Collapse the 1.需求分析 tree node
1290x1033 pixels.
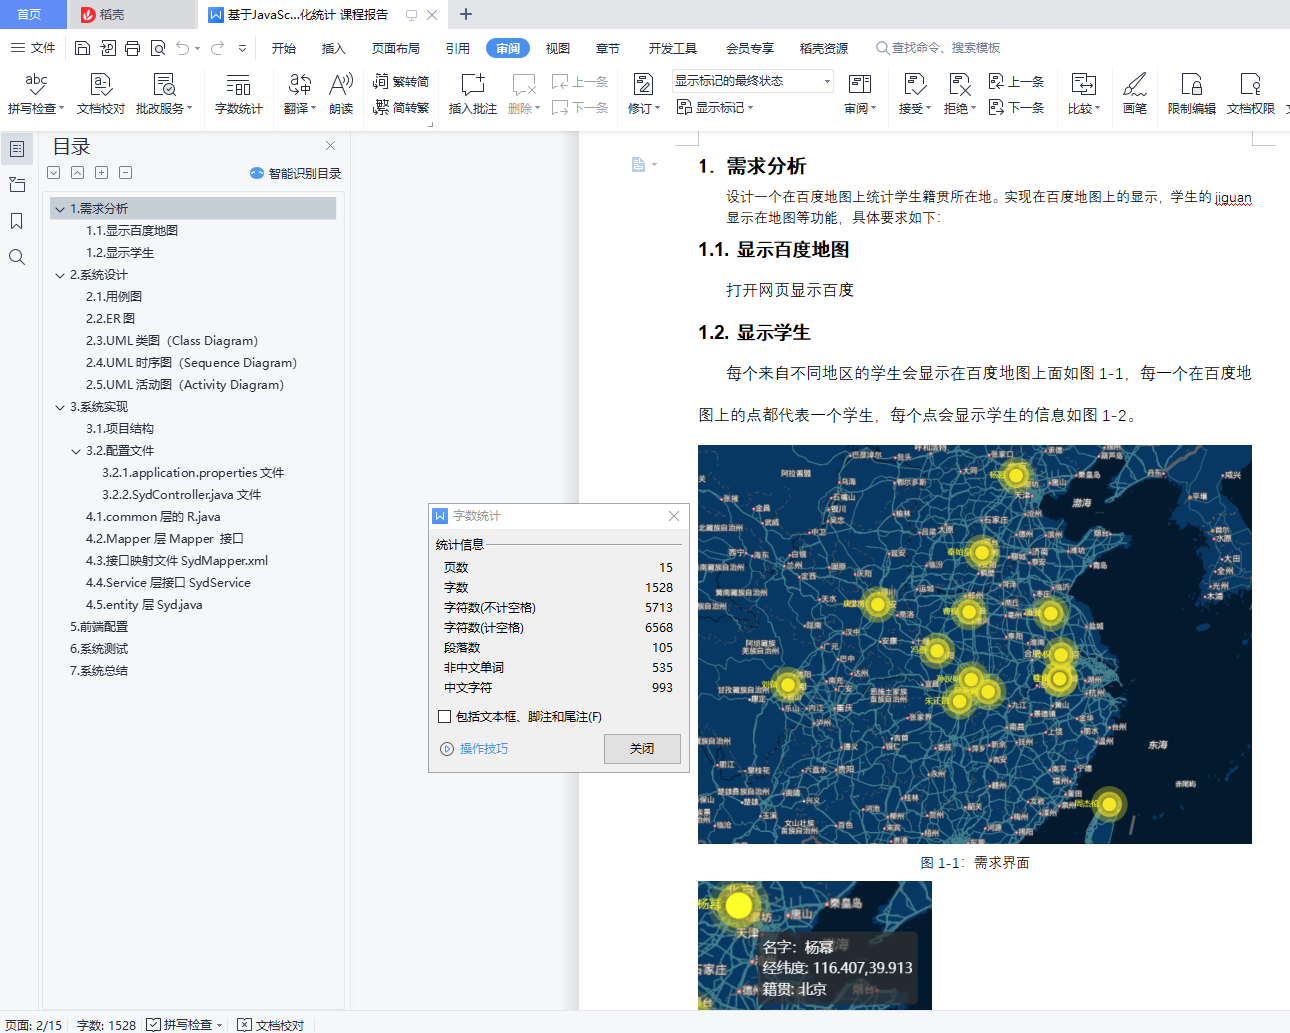pos(60,209)
